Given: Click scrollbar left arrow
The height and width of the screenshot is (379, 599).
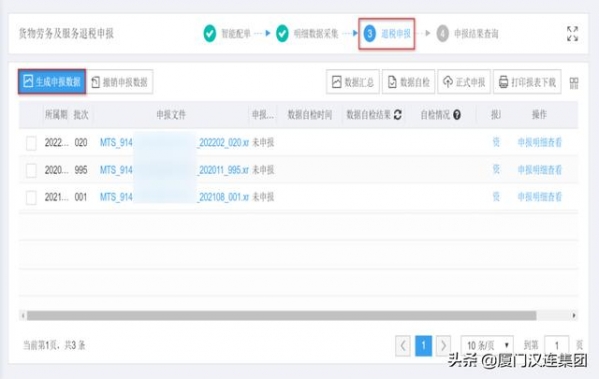Looking at the screenshot, I should [23, 316].
